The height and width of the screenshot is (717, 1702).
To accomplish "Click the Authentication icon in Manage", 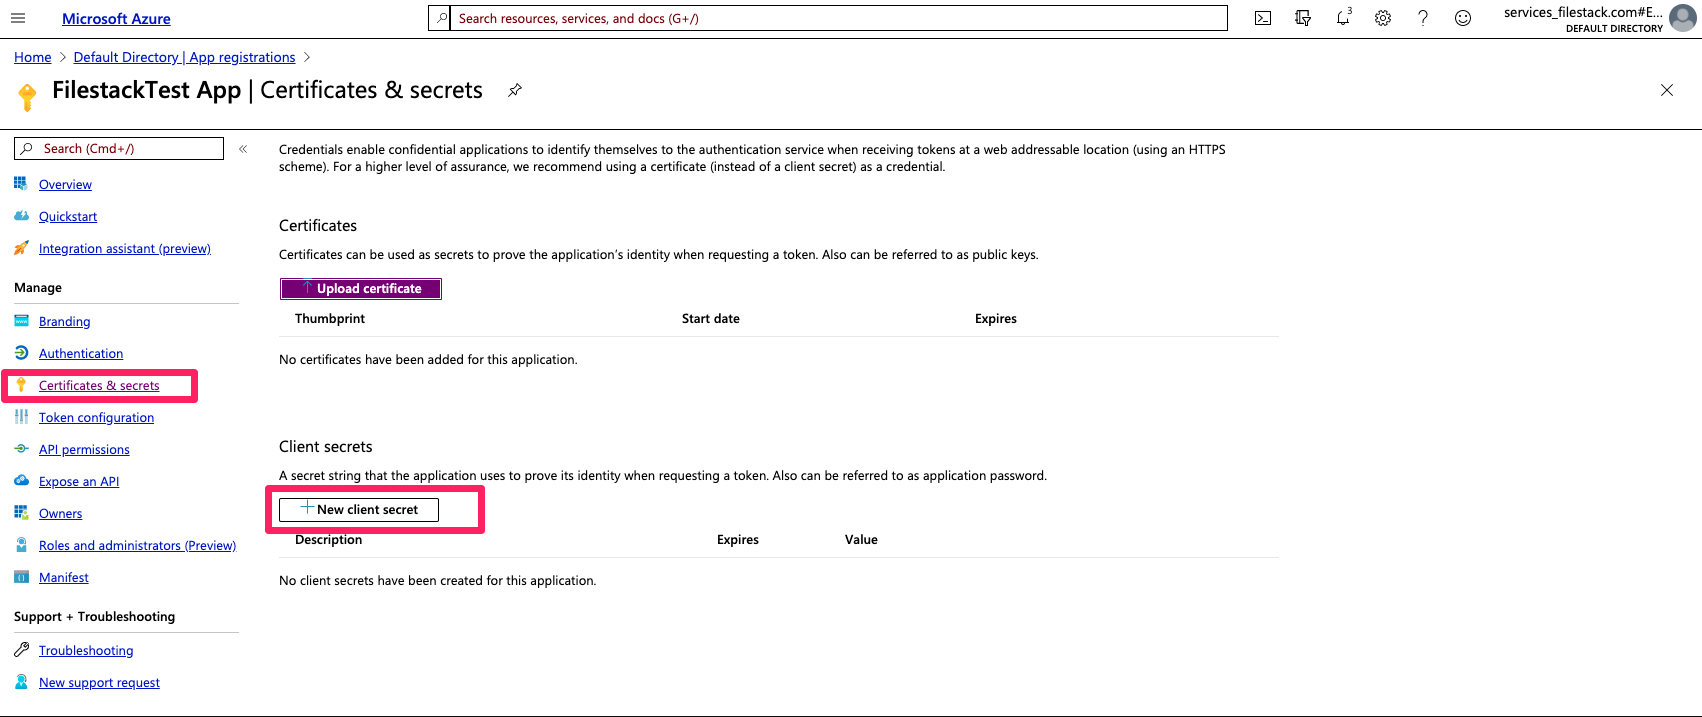I will pos(21,353).
